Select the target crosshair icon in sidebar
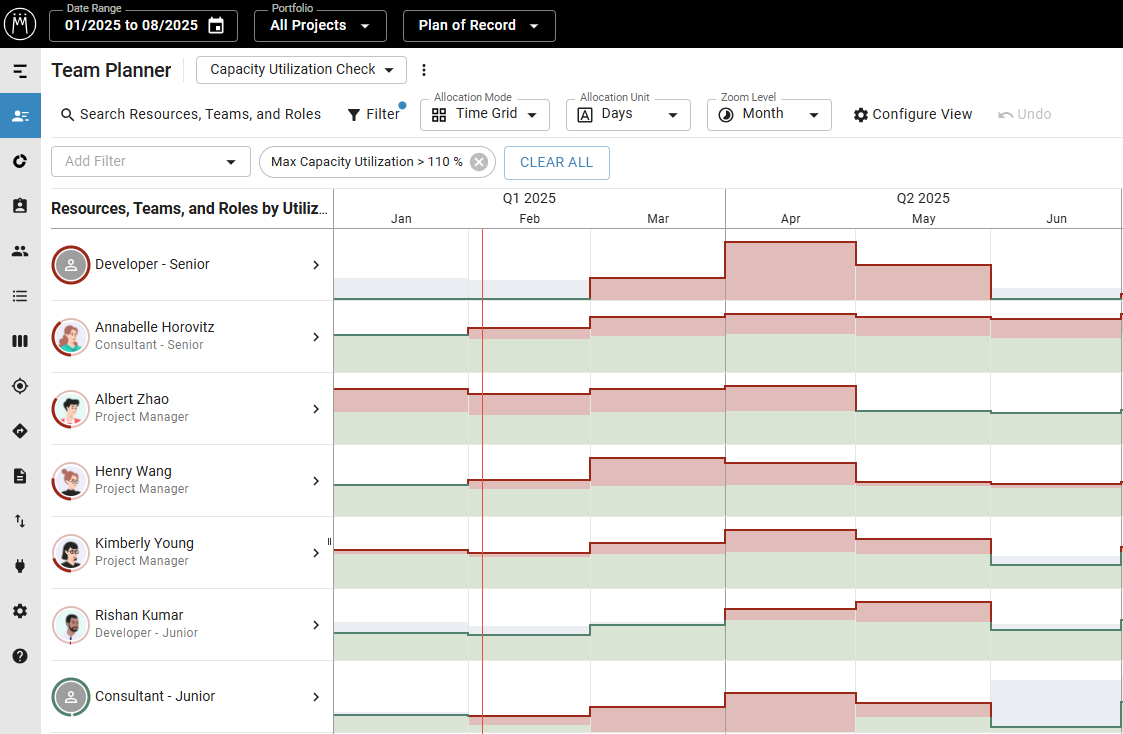 tap(20, 386)
